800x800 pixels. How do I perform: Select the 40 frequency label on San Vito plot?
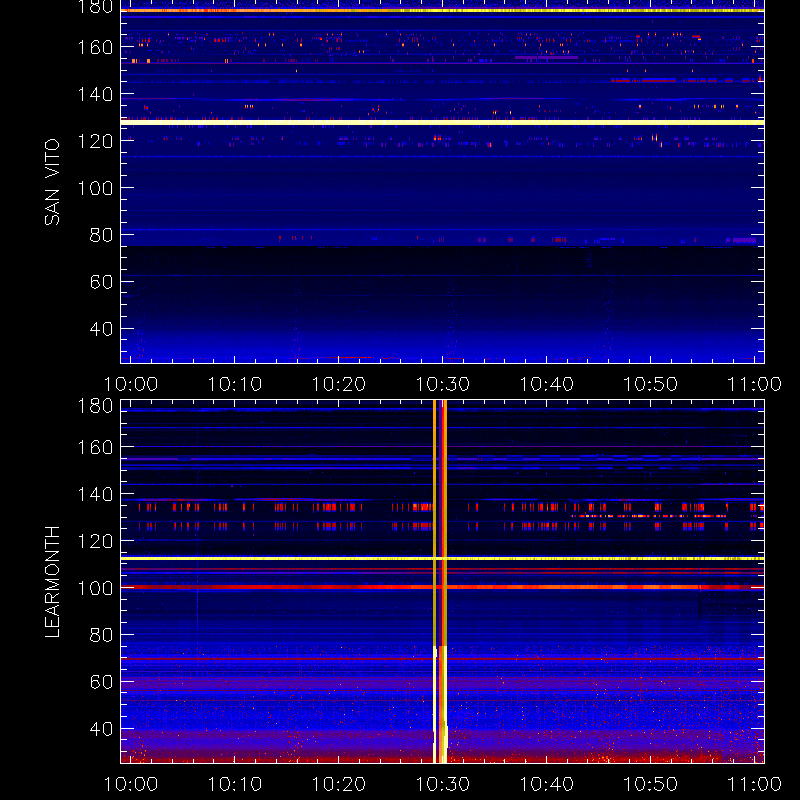click(x=101, y=329)
